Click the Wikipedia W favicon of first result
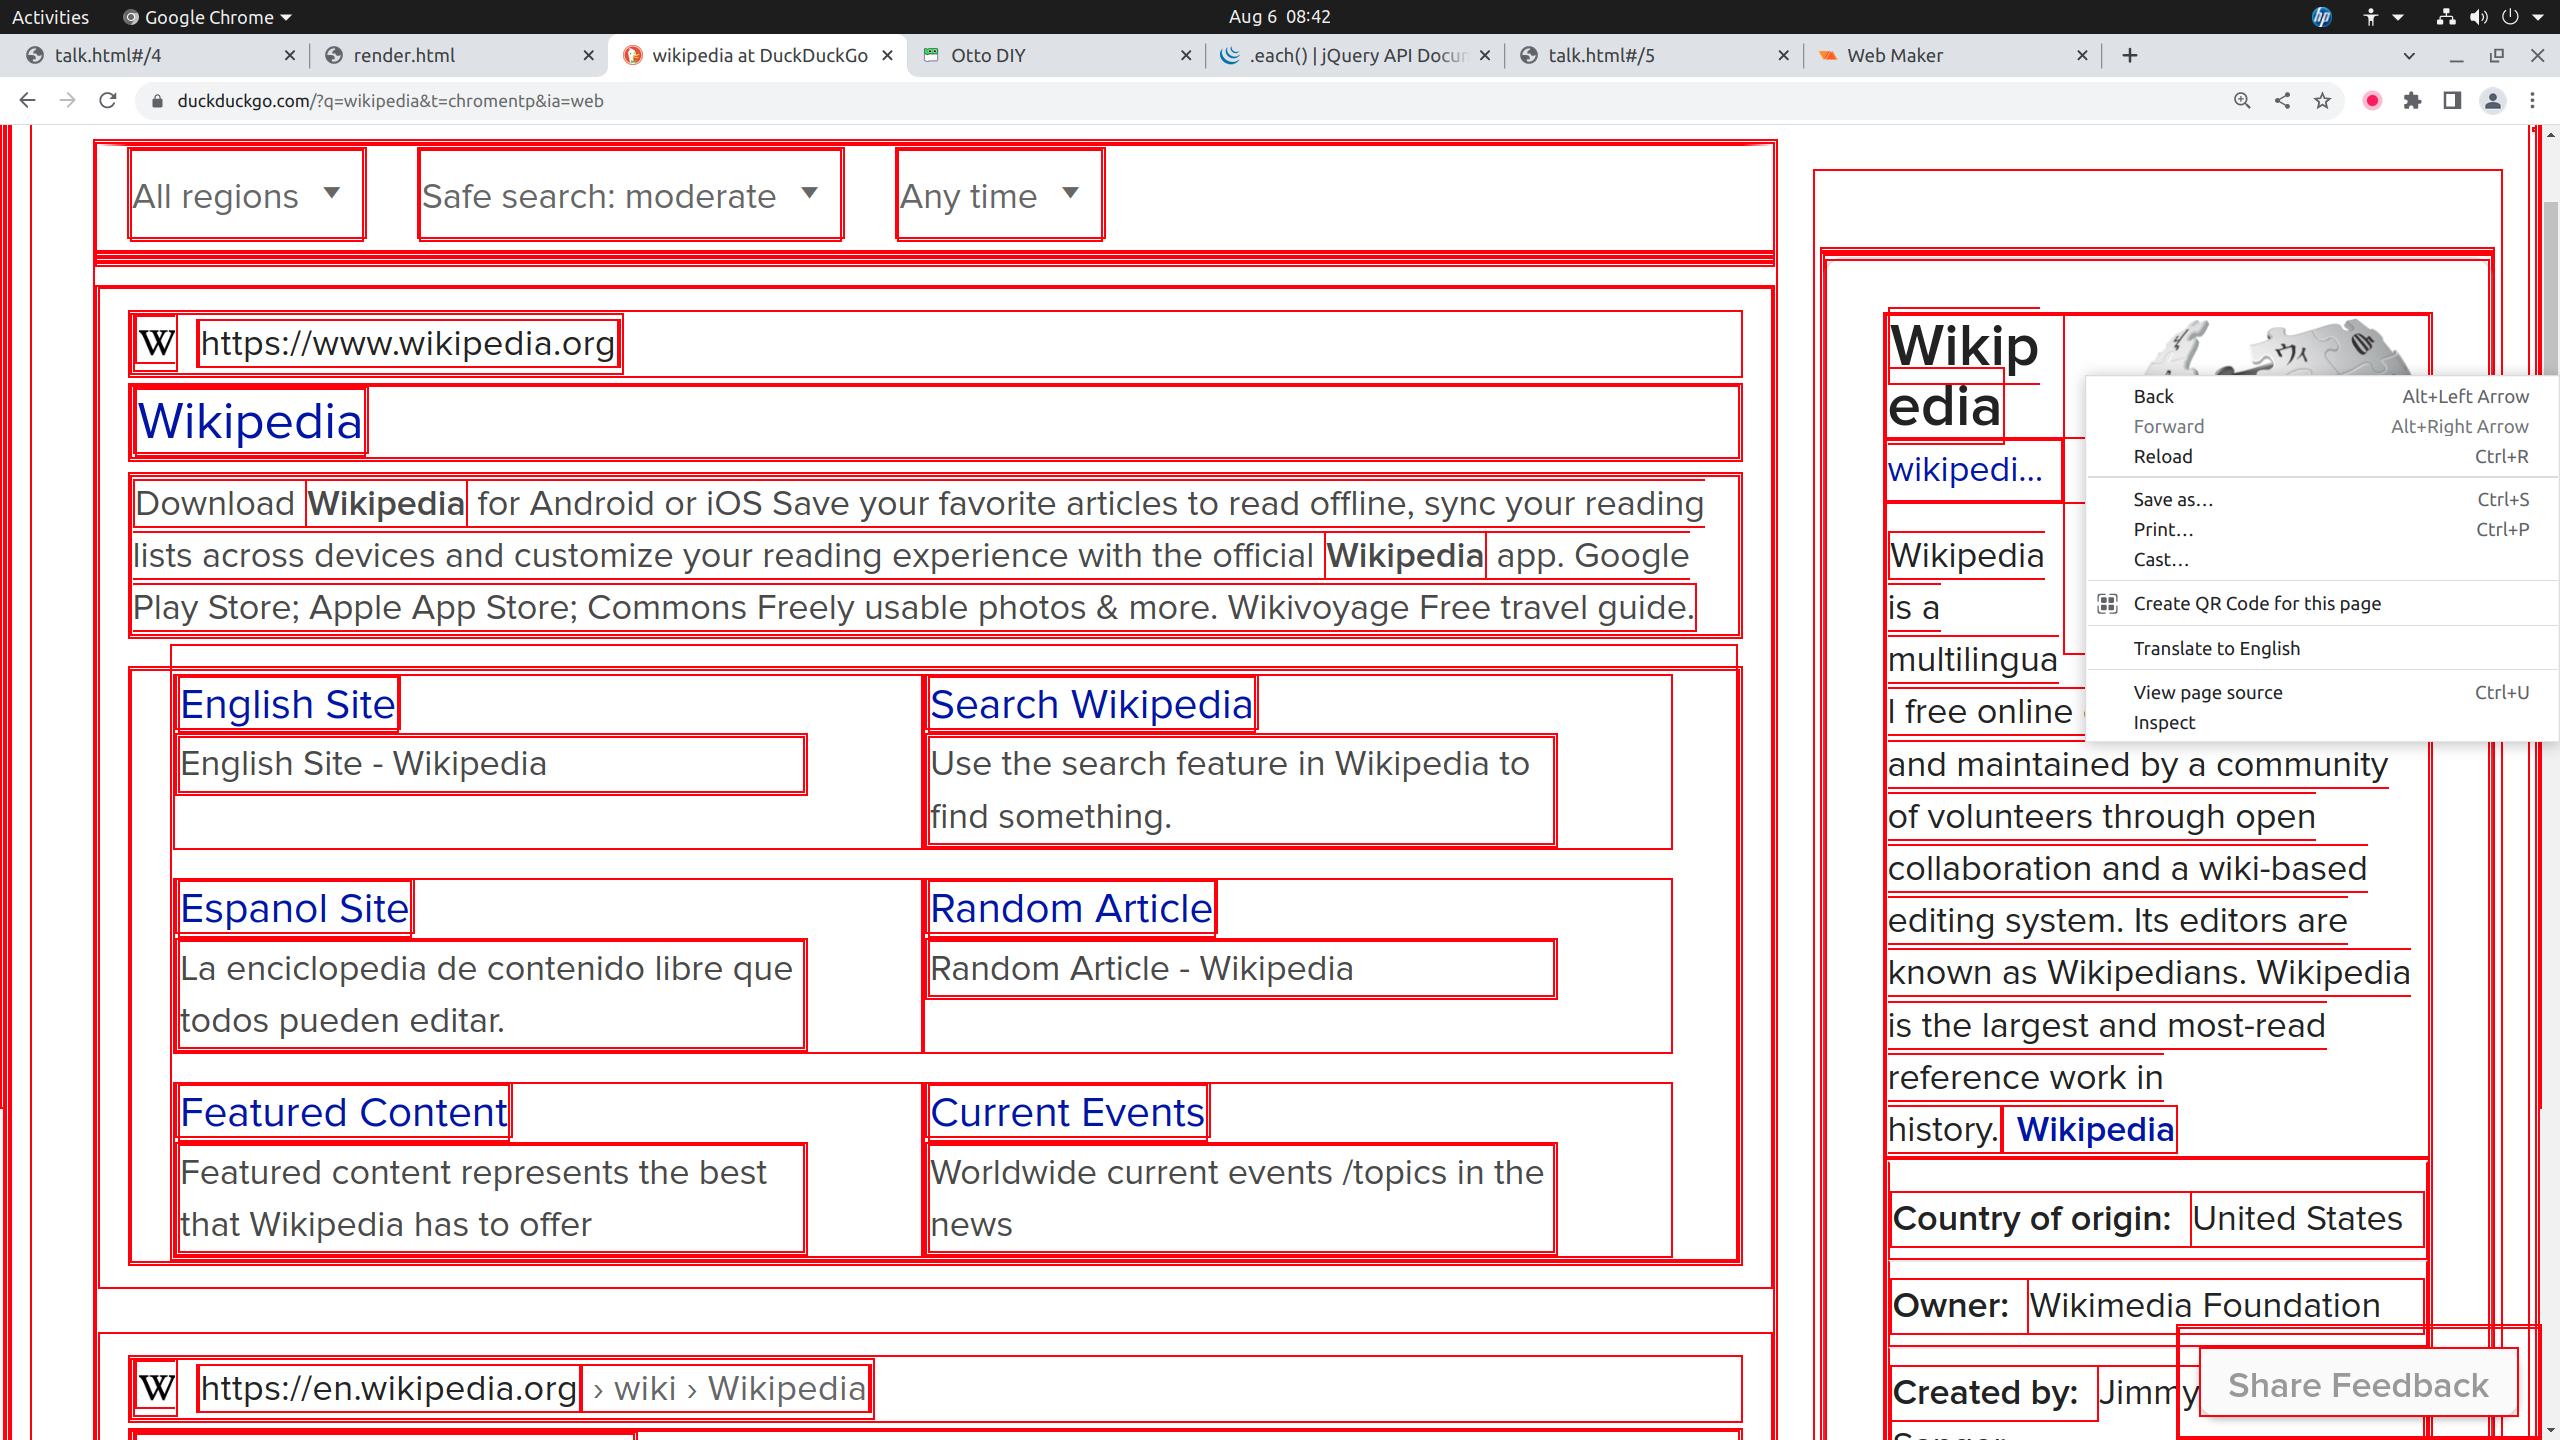Screen dimensions: 2560x1440 point(157,344)
